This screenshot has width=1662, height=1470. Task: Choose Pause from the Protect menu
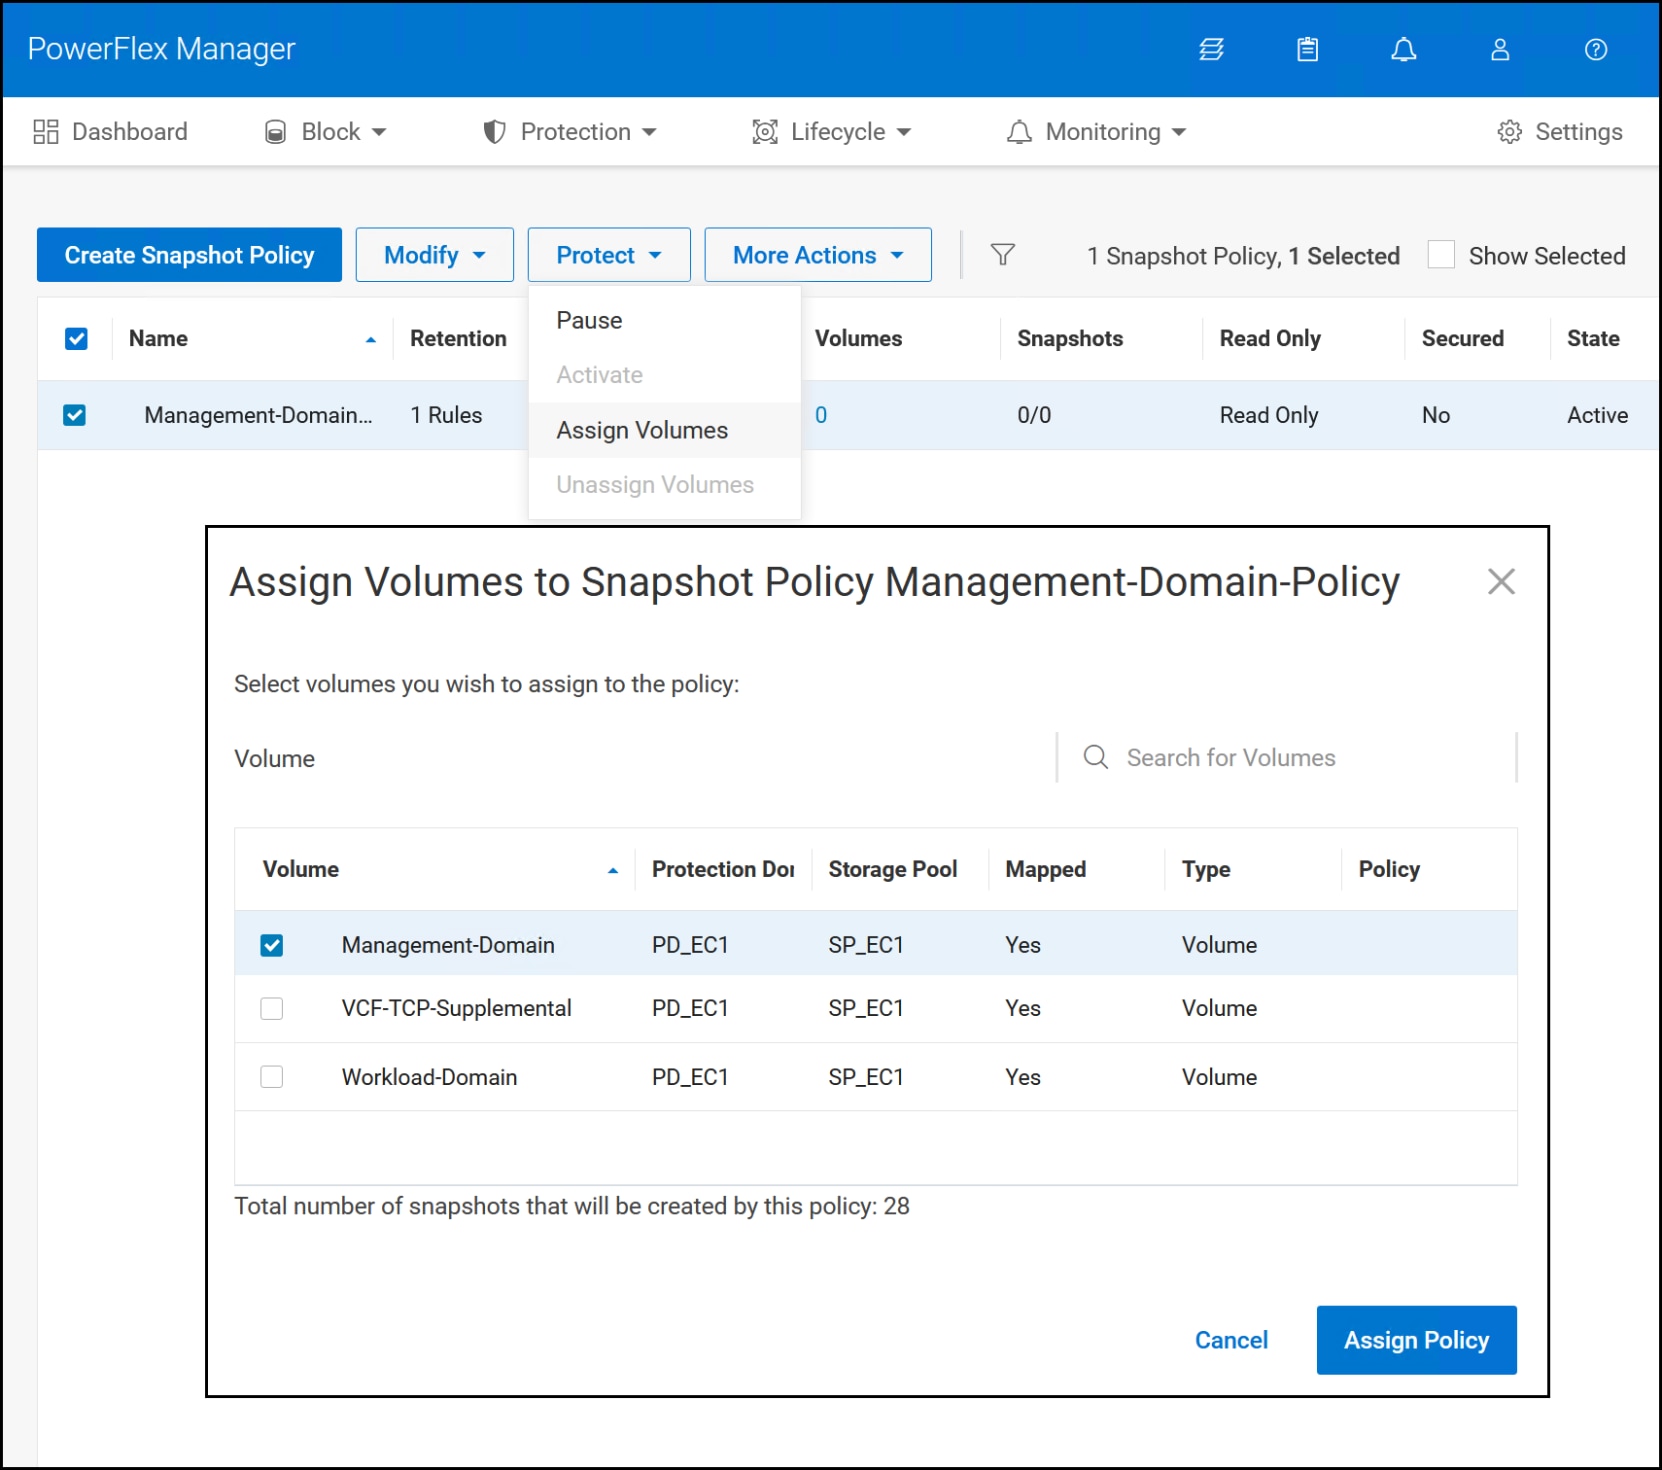664,320
